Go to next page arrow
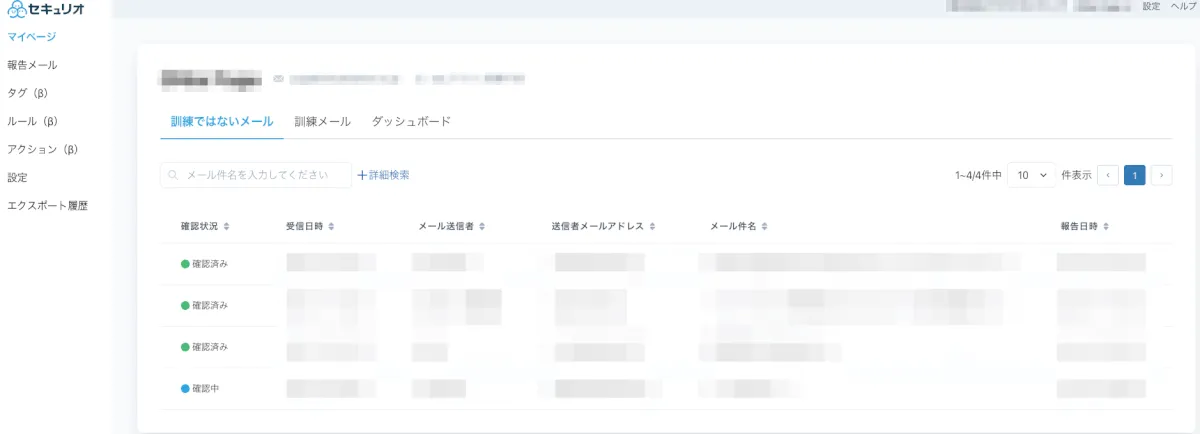Image resolution: width=1200 pixels, height=434 pixels. 1162,175
